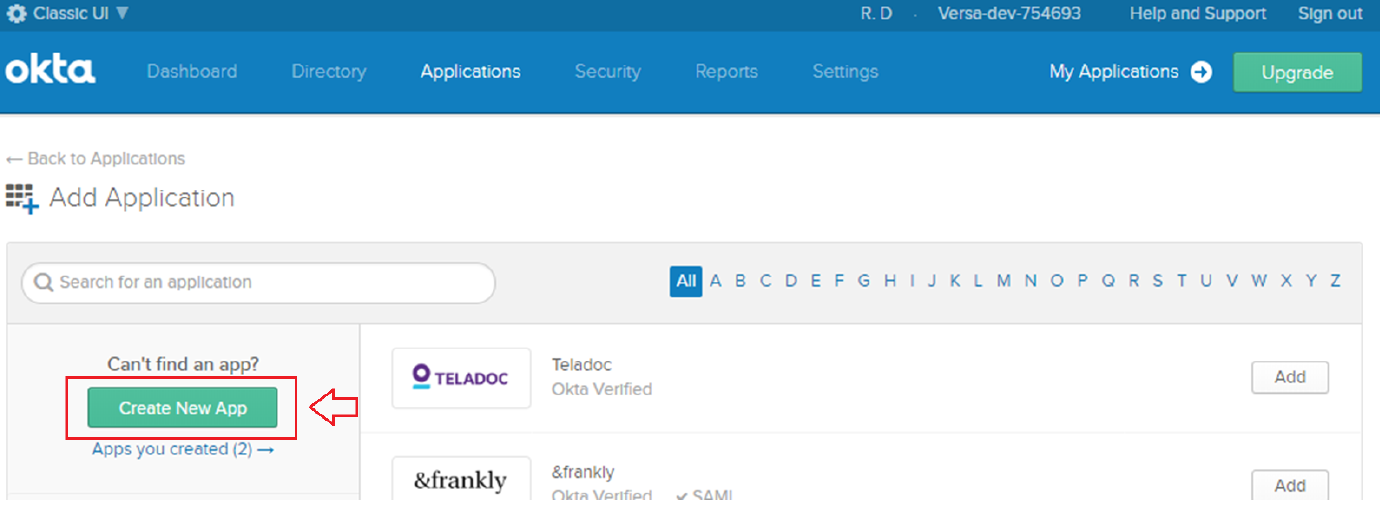Go to the Dashboard tab
Image resolution: width=1380 pixels, height=506 pixels.
192,72
